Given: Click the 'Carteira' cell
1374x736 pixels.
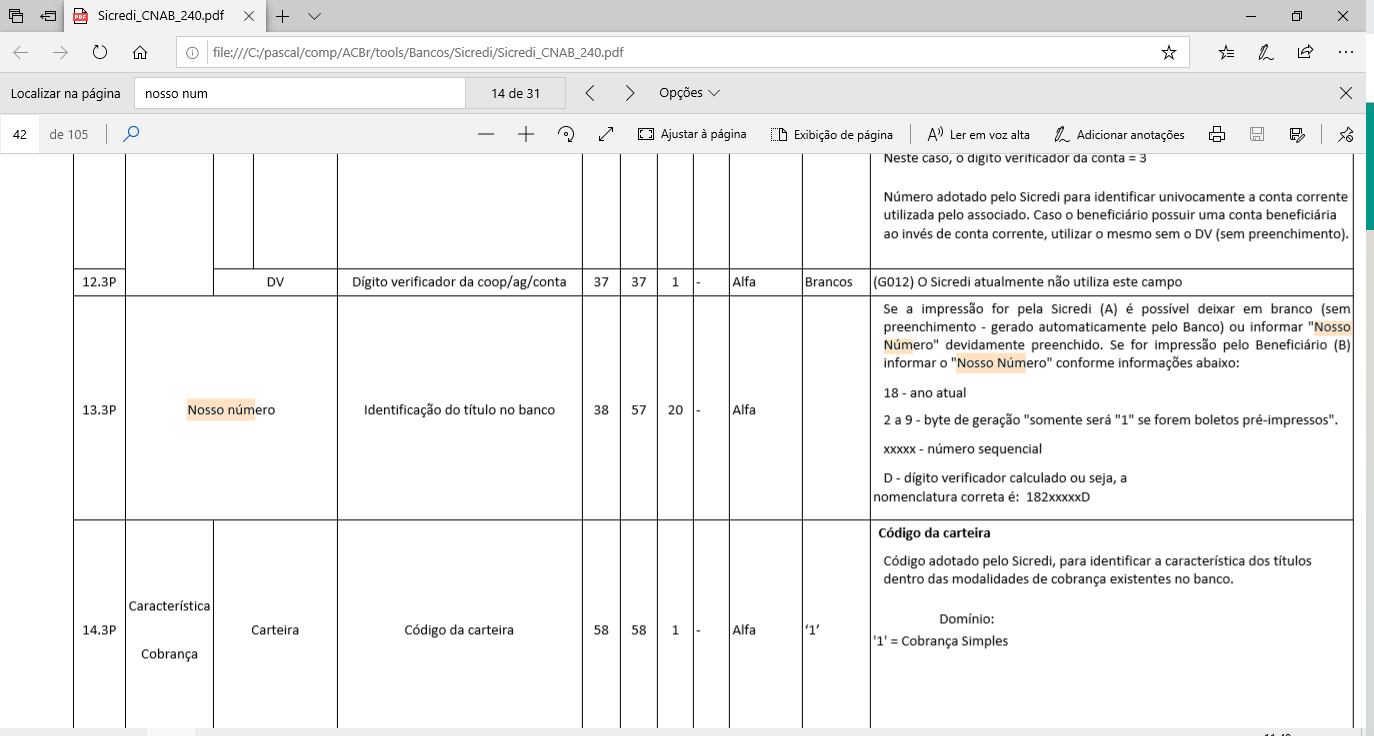Looking at the screenshot, I should pos(275,630).
